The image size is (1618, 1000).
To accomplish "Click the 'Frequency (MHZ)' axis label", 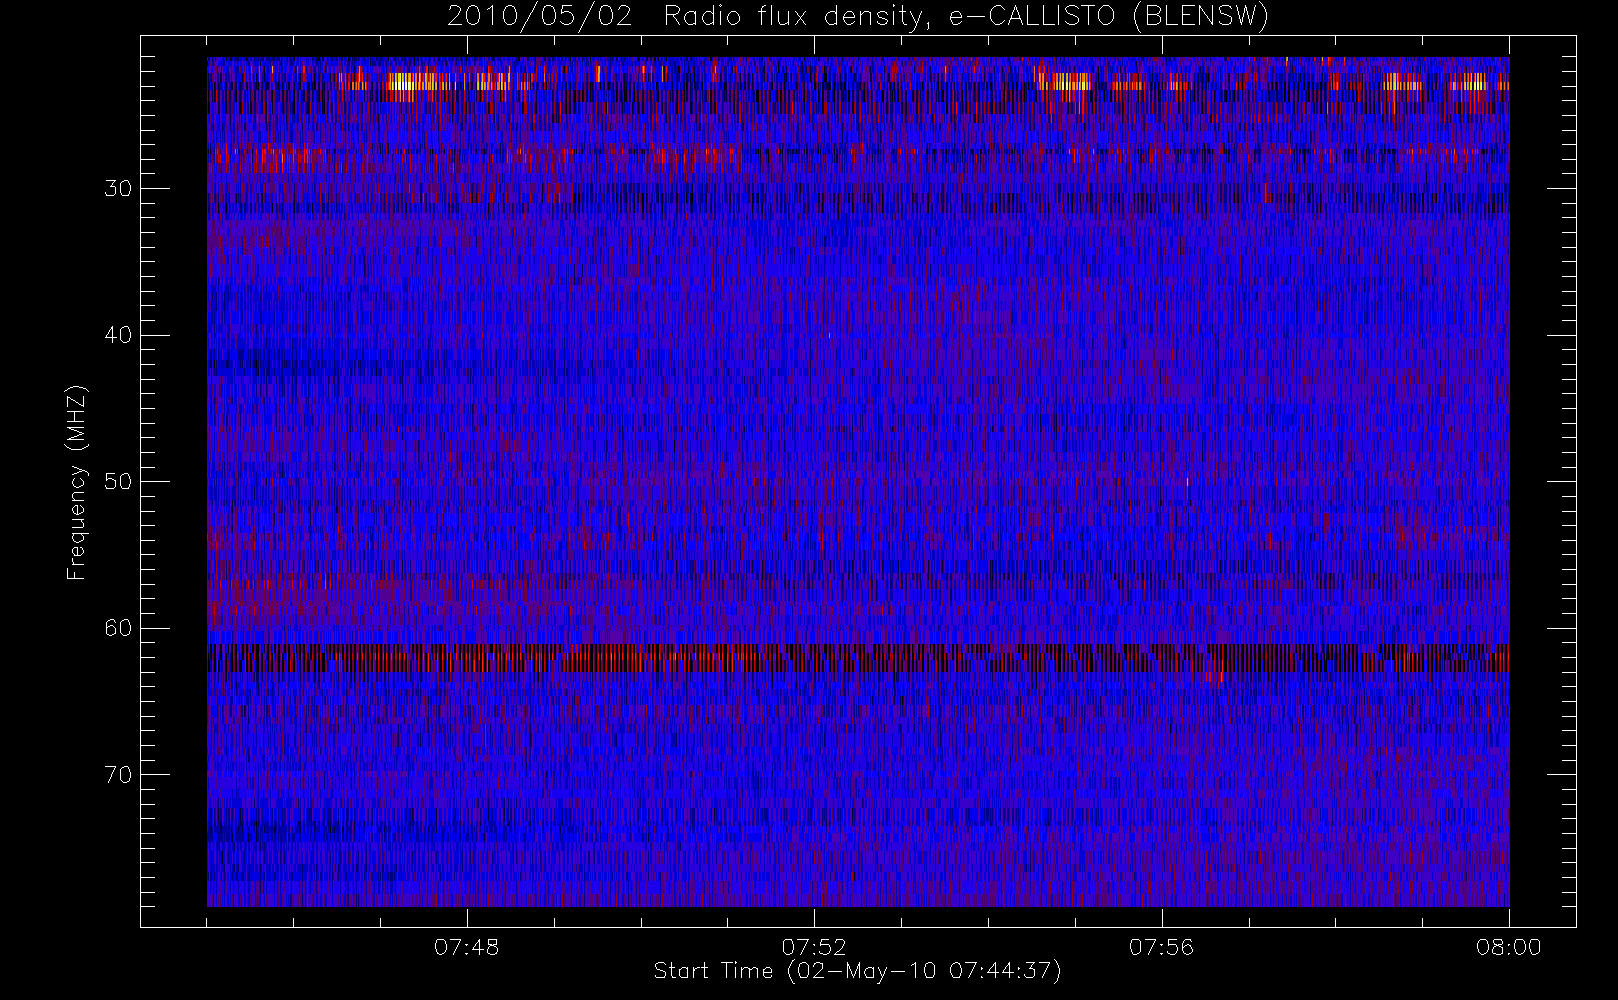I will [77, 482].
